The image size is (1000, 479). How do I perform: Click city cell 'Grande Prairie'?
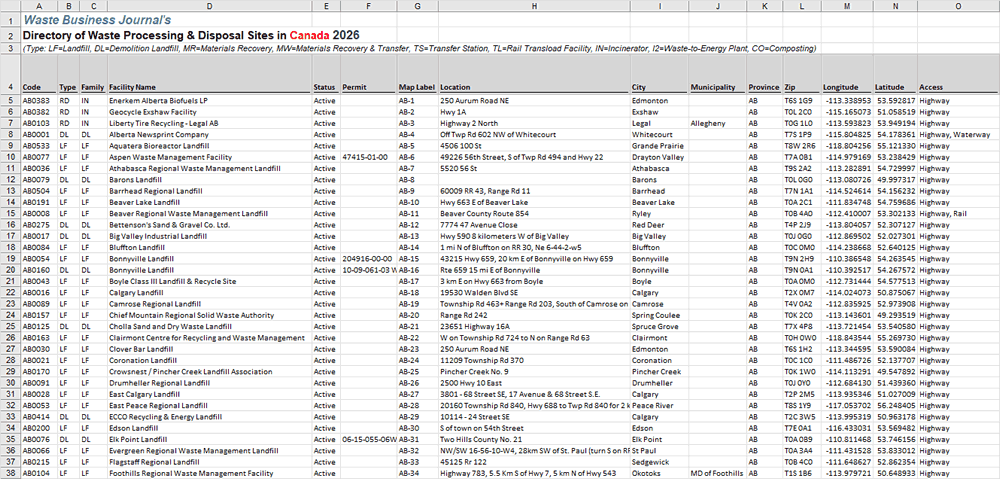click(659, 145)
